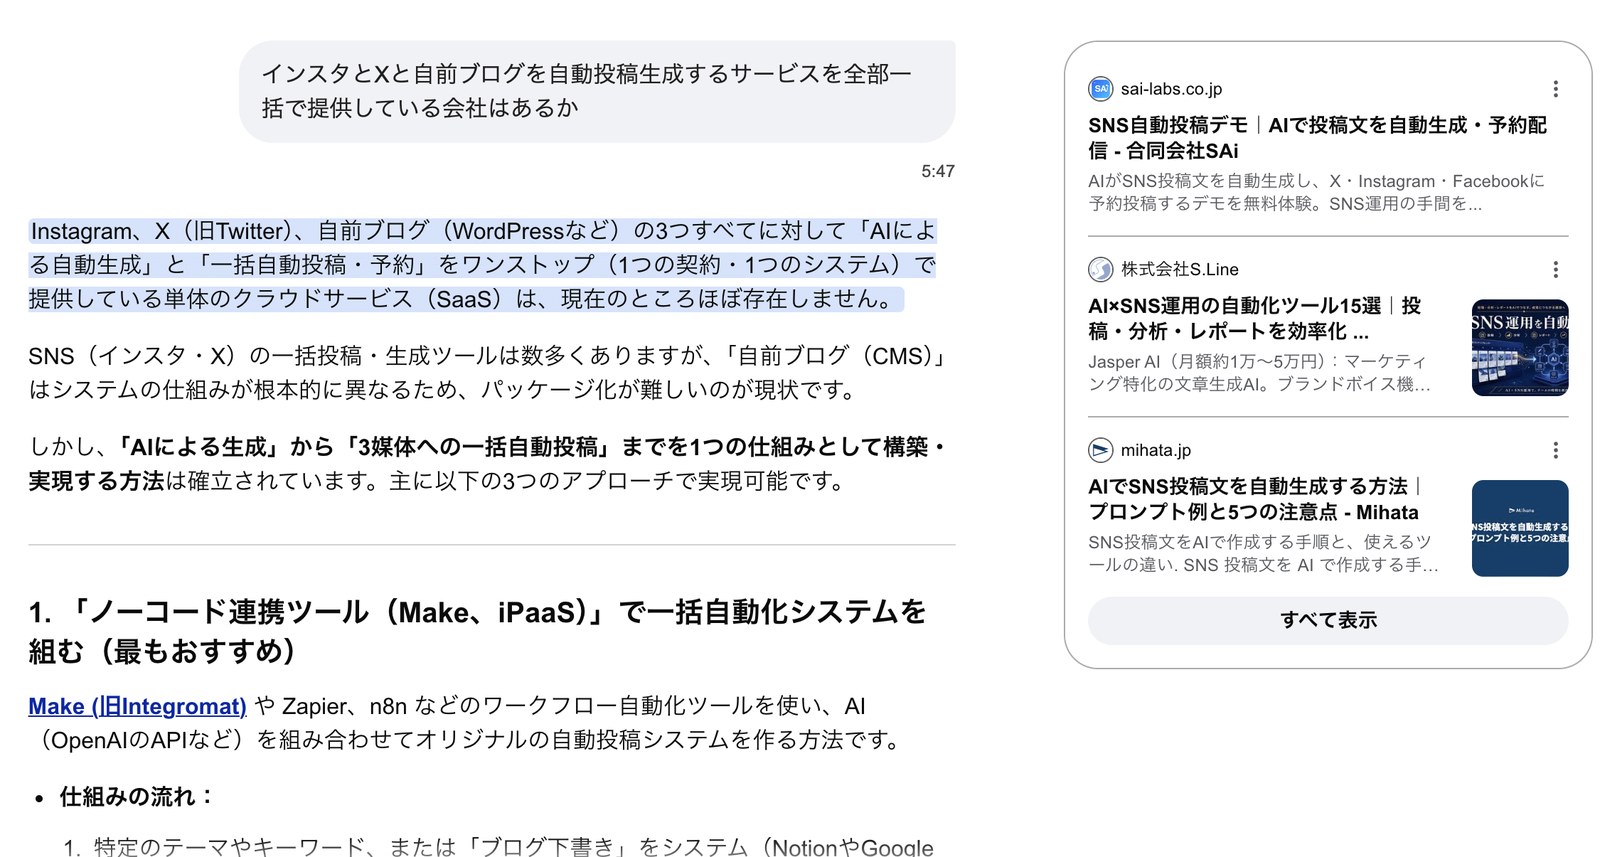Click the 株式会社S.Line source name
1600x857 pixels.
tap(1180, 270)
